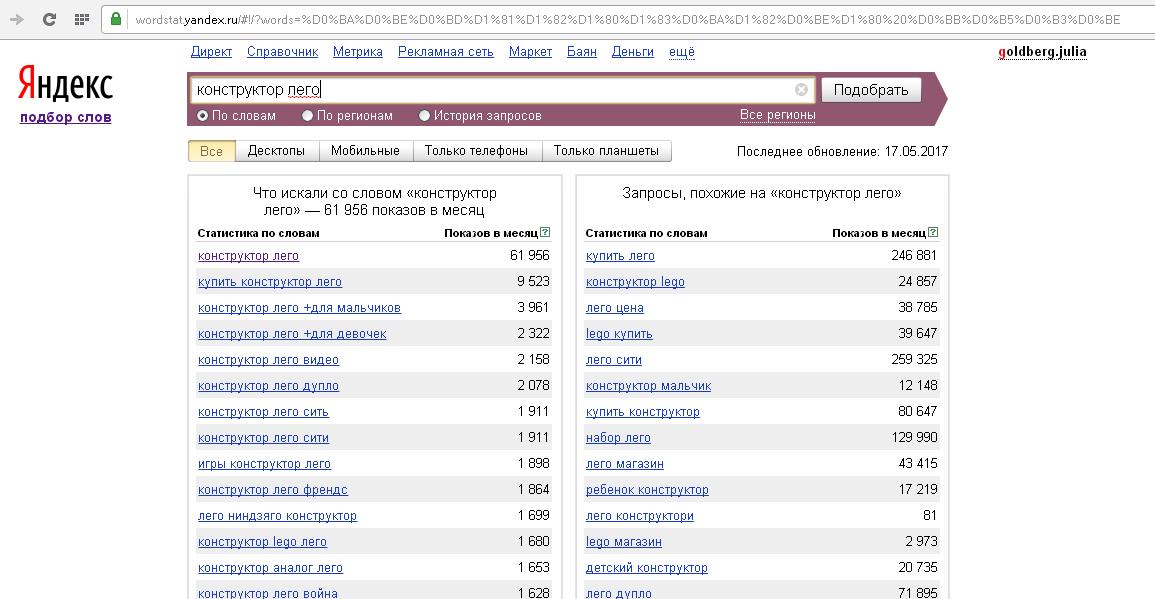This screenshot has height=599, width=1155.
Task: Open the Баян service link
Action: pos(582,52)
